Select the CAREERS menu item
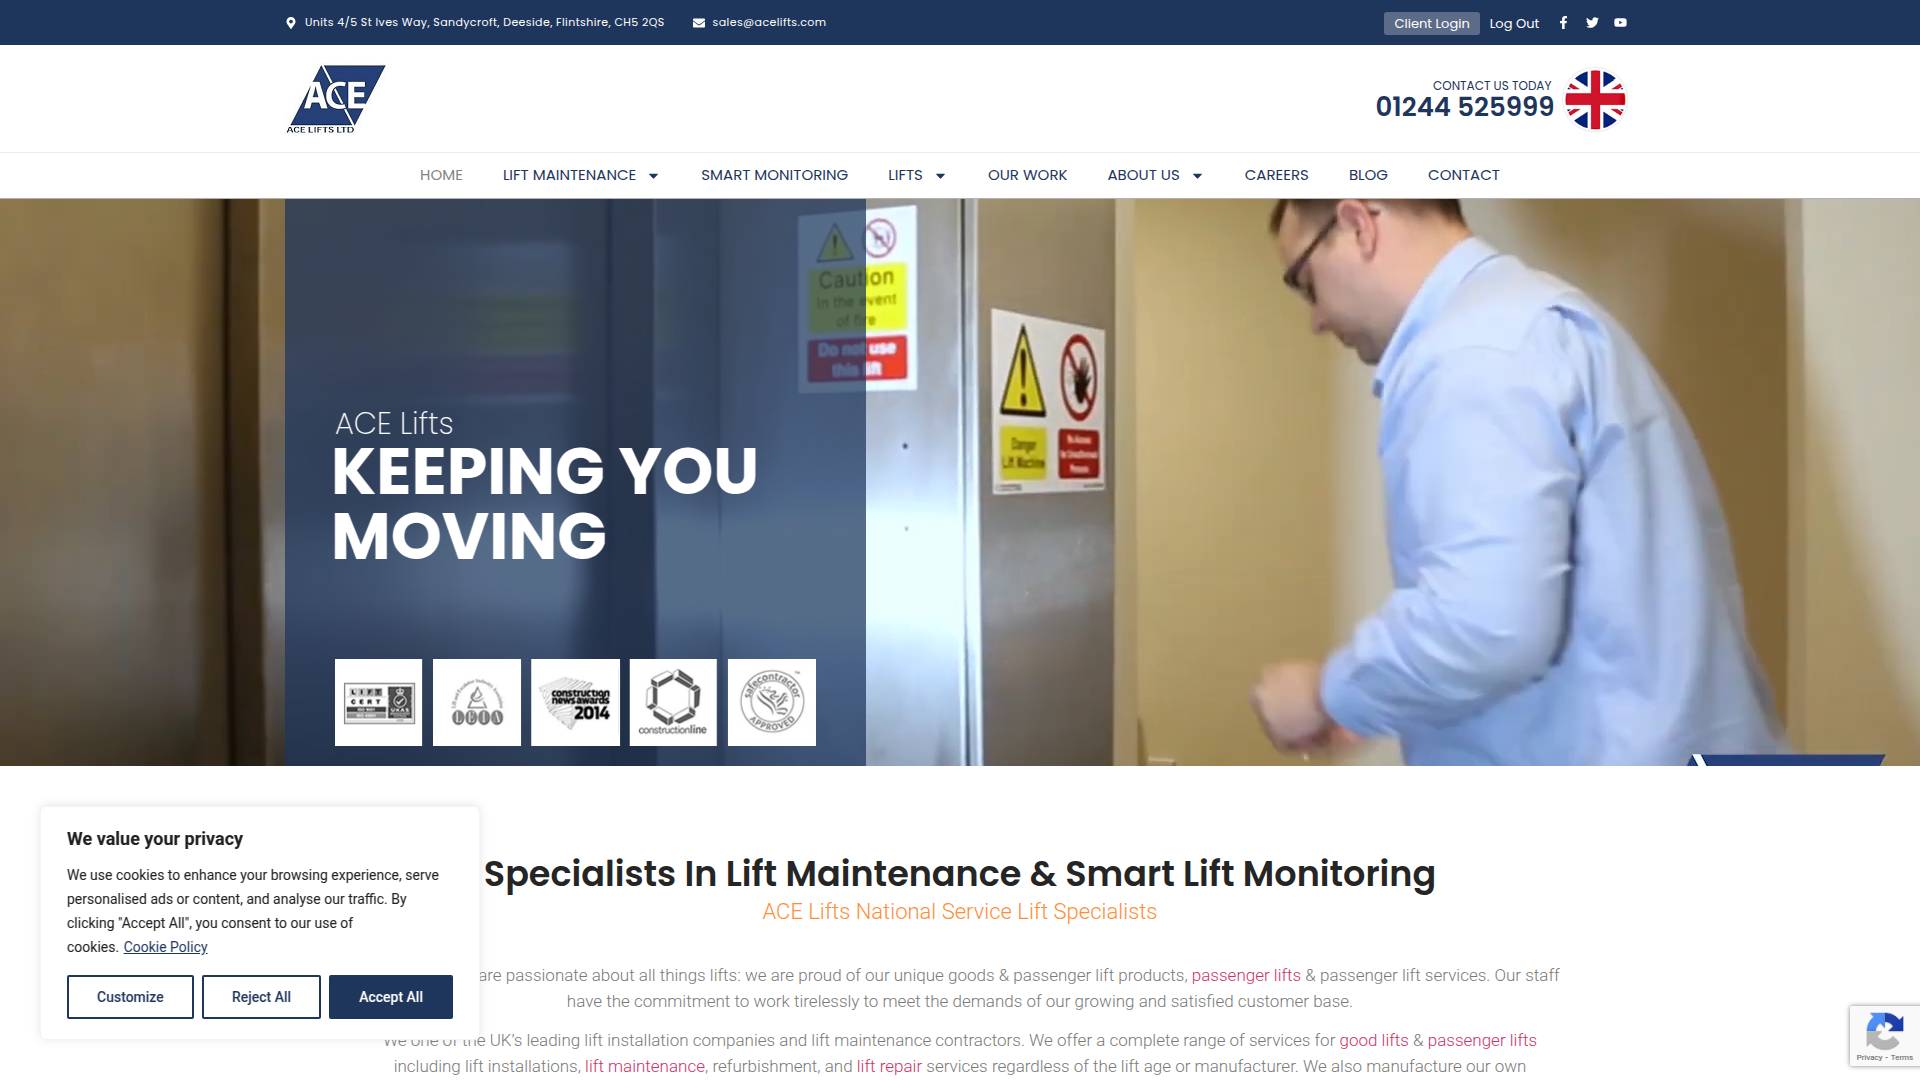This screenshot has height=1080, width=1920. point(1276,175)
